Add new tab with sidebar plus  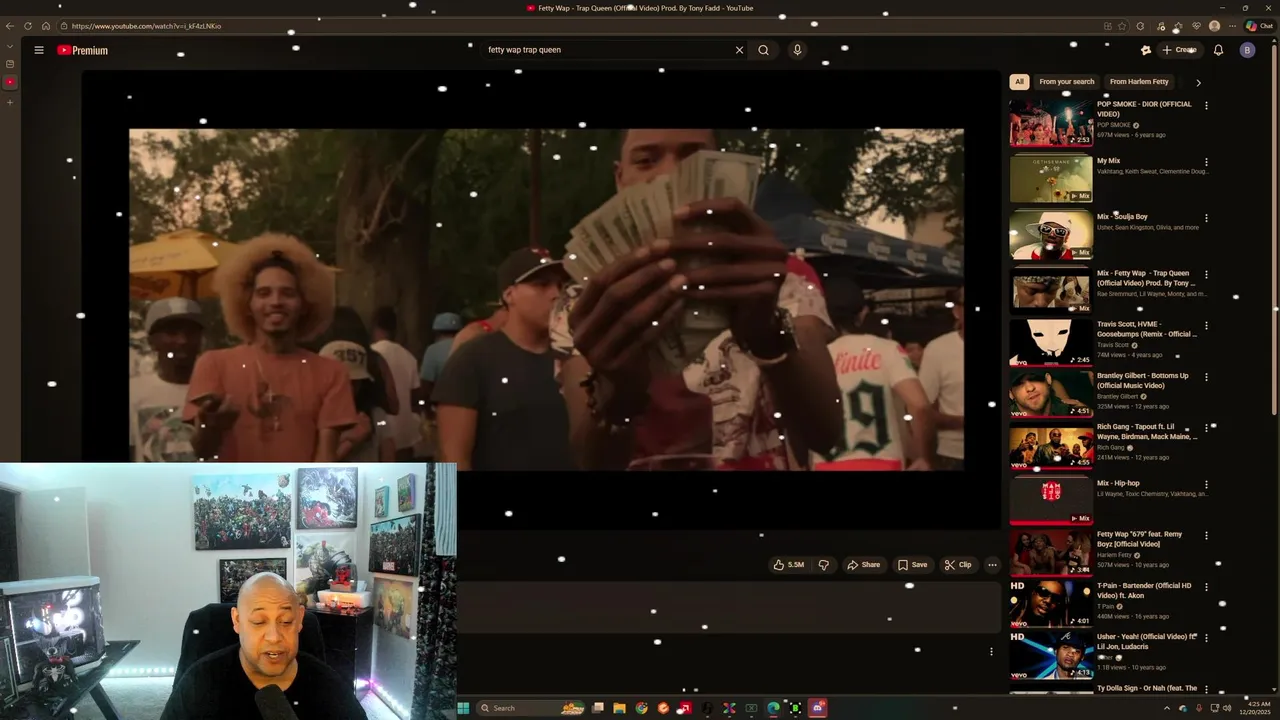click(x=10, y=102)
